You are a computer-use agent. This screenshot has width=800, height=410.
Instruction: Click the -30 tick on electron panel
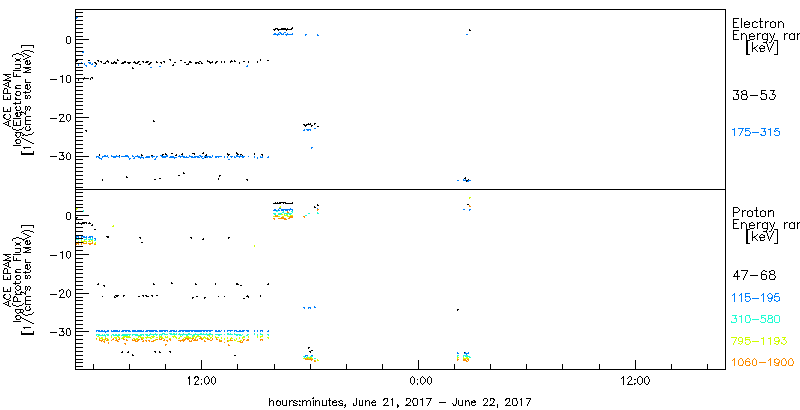[59, 156]
